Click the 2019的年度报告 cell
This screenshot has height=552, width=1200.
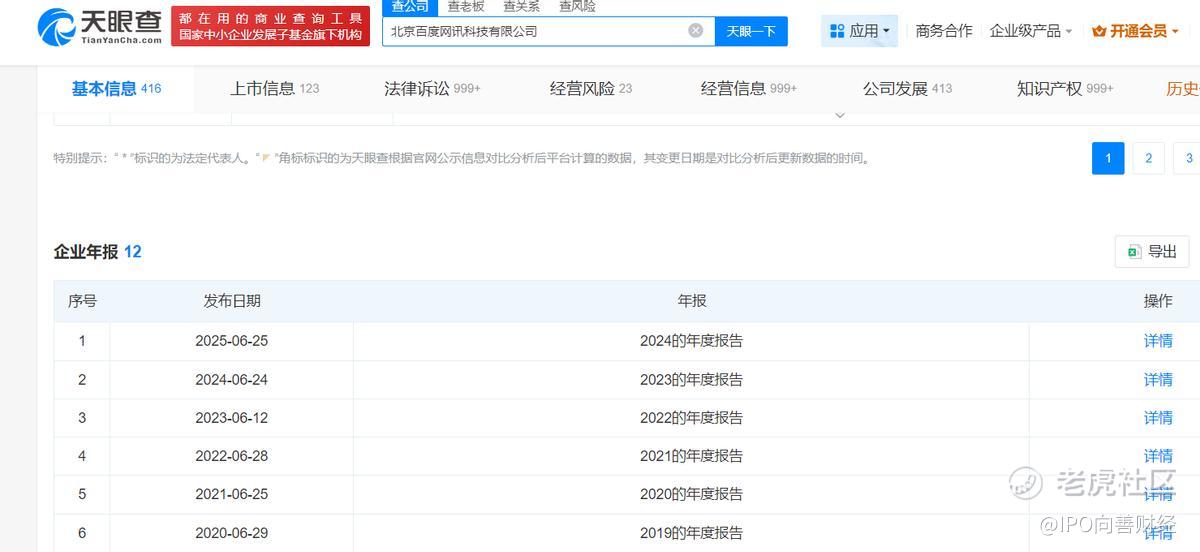[x=692, y=533]
